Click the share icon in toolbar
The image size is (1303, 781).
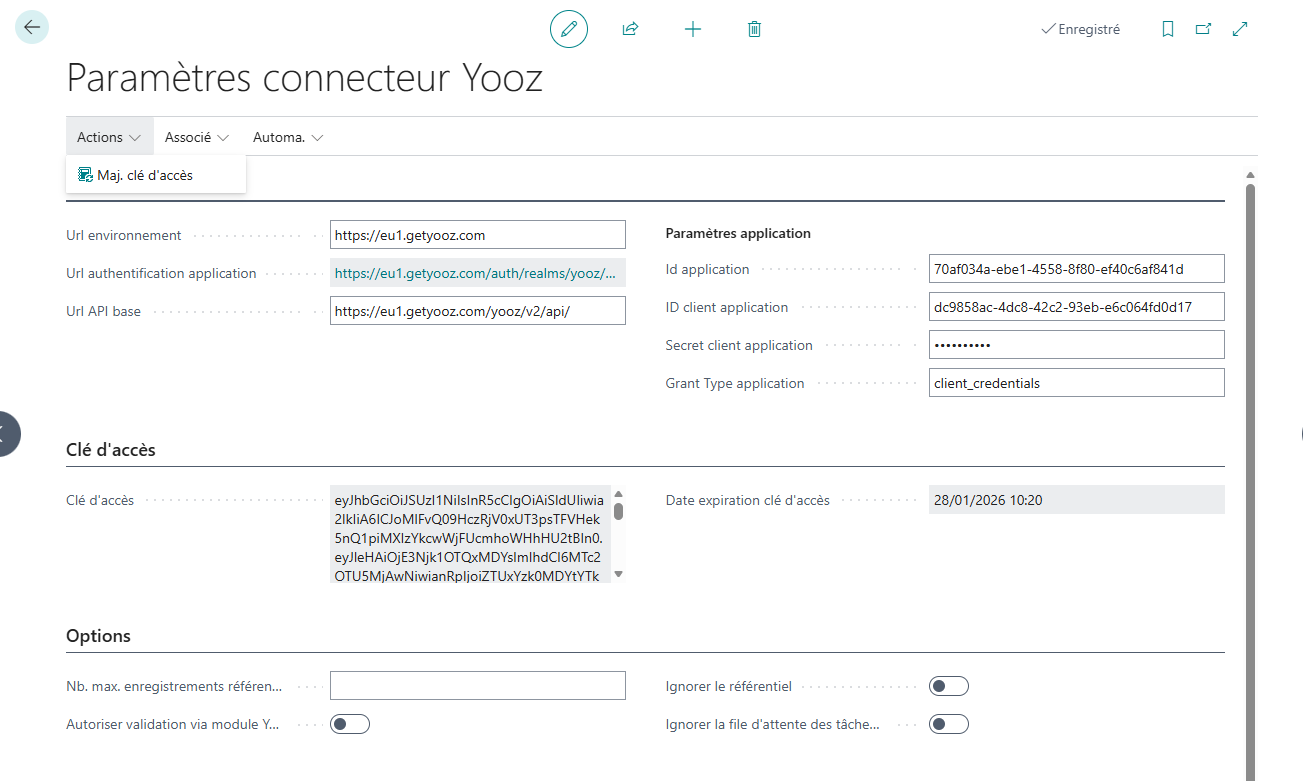click(630, 29)
